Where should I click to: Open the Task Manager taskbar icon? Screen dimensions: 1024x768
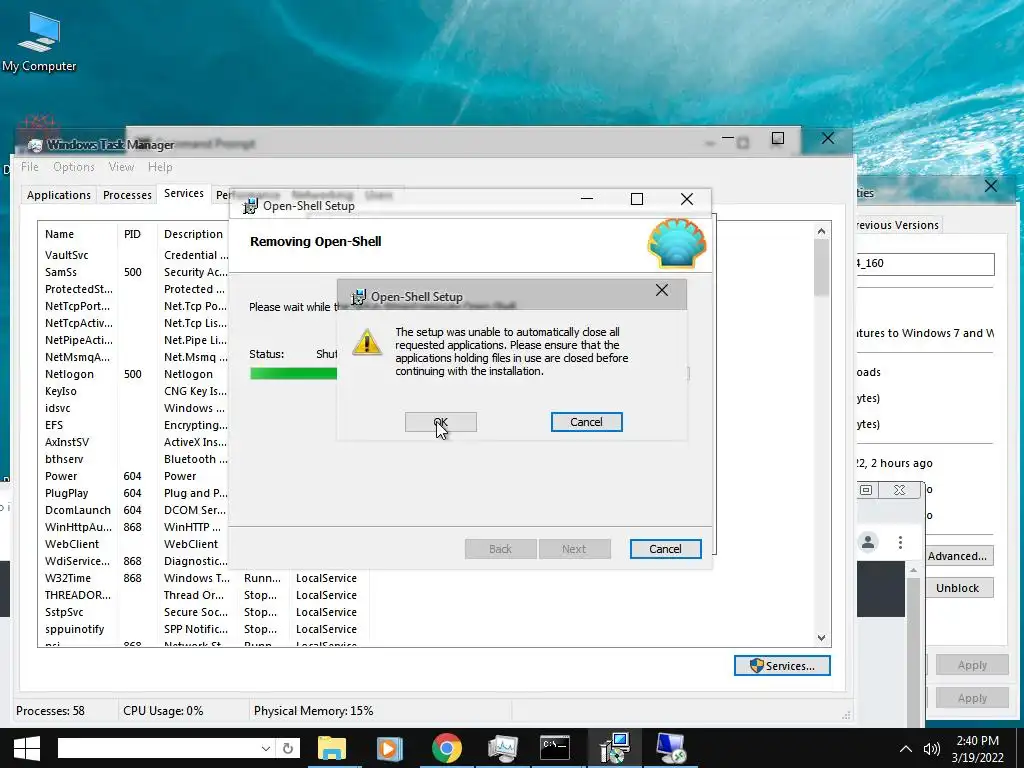tap(502, 748)
